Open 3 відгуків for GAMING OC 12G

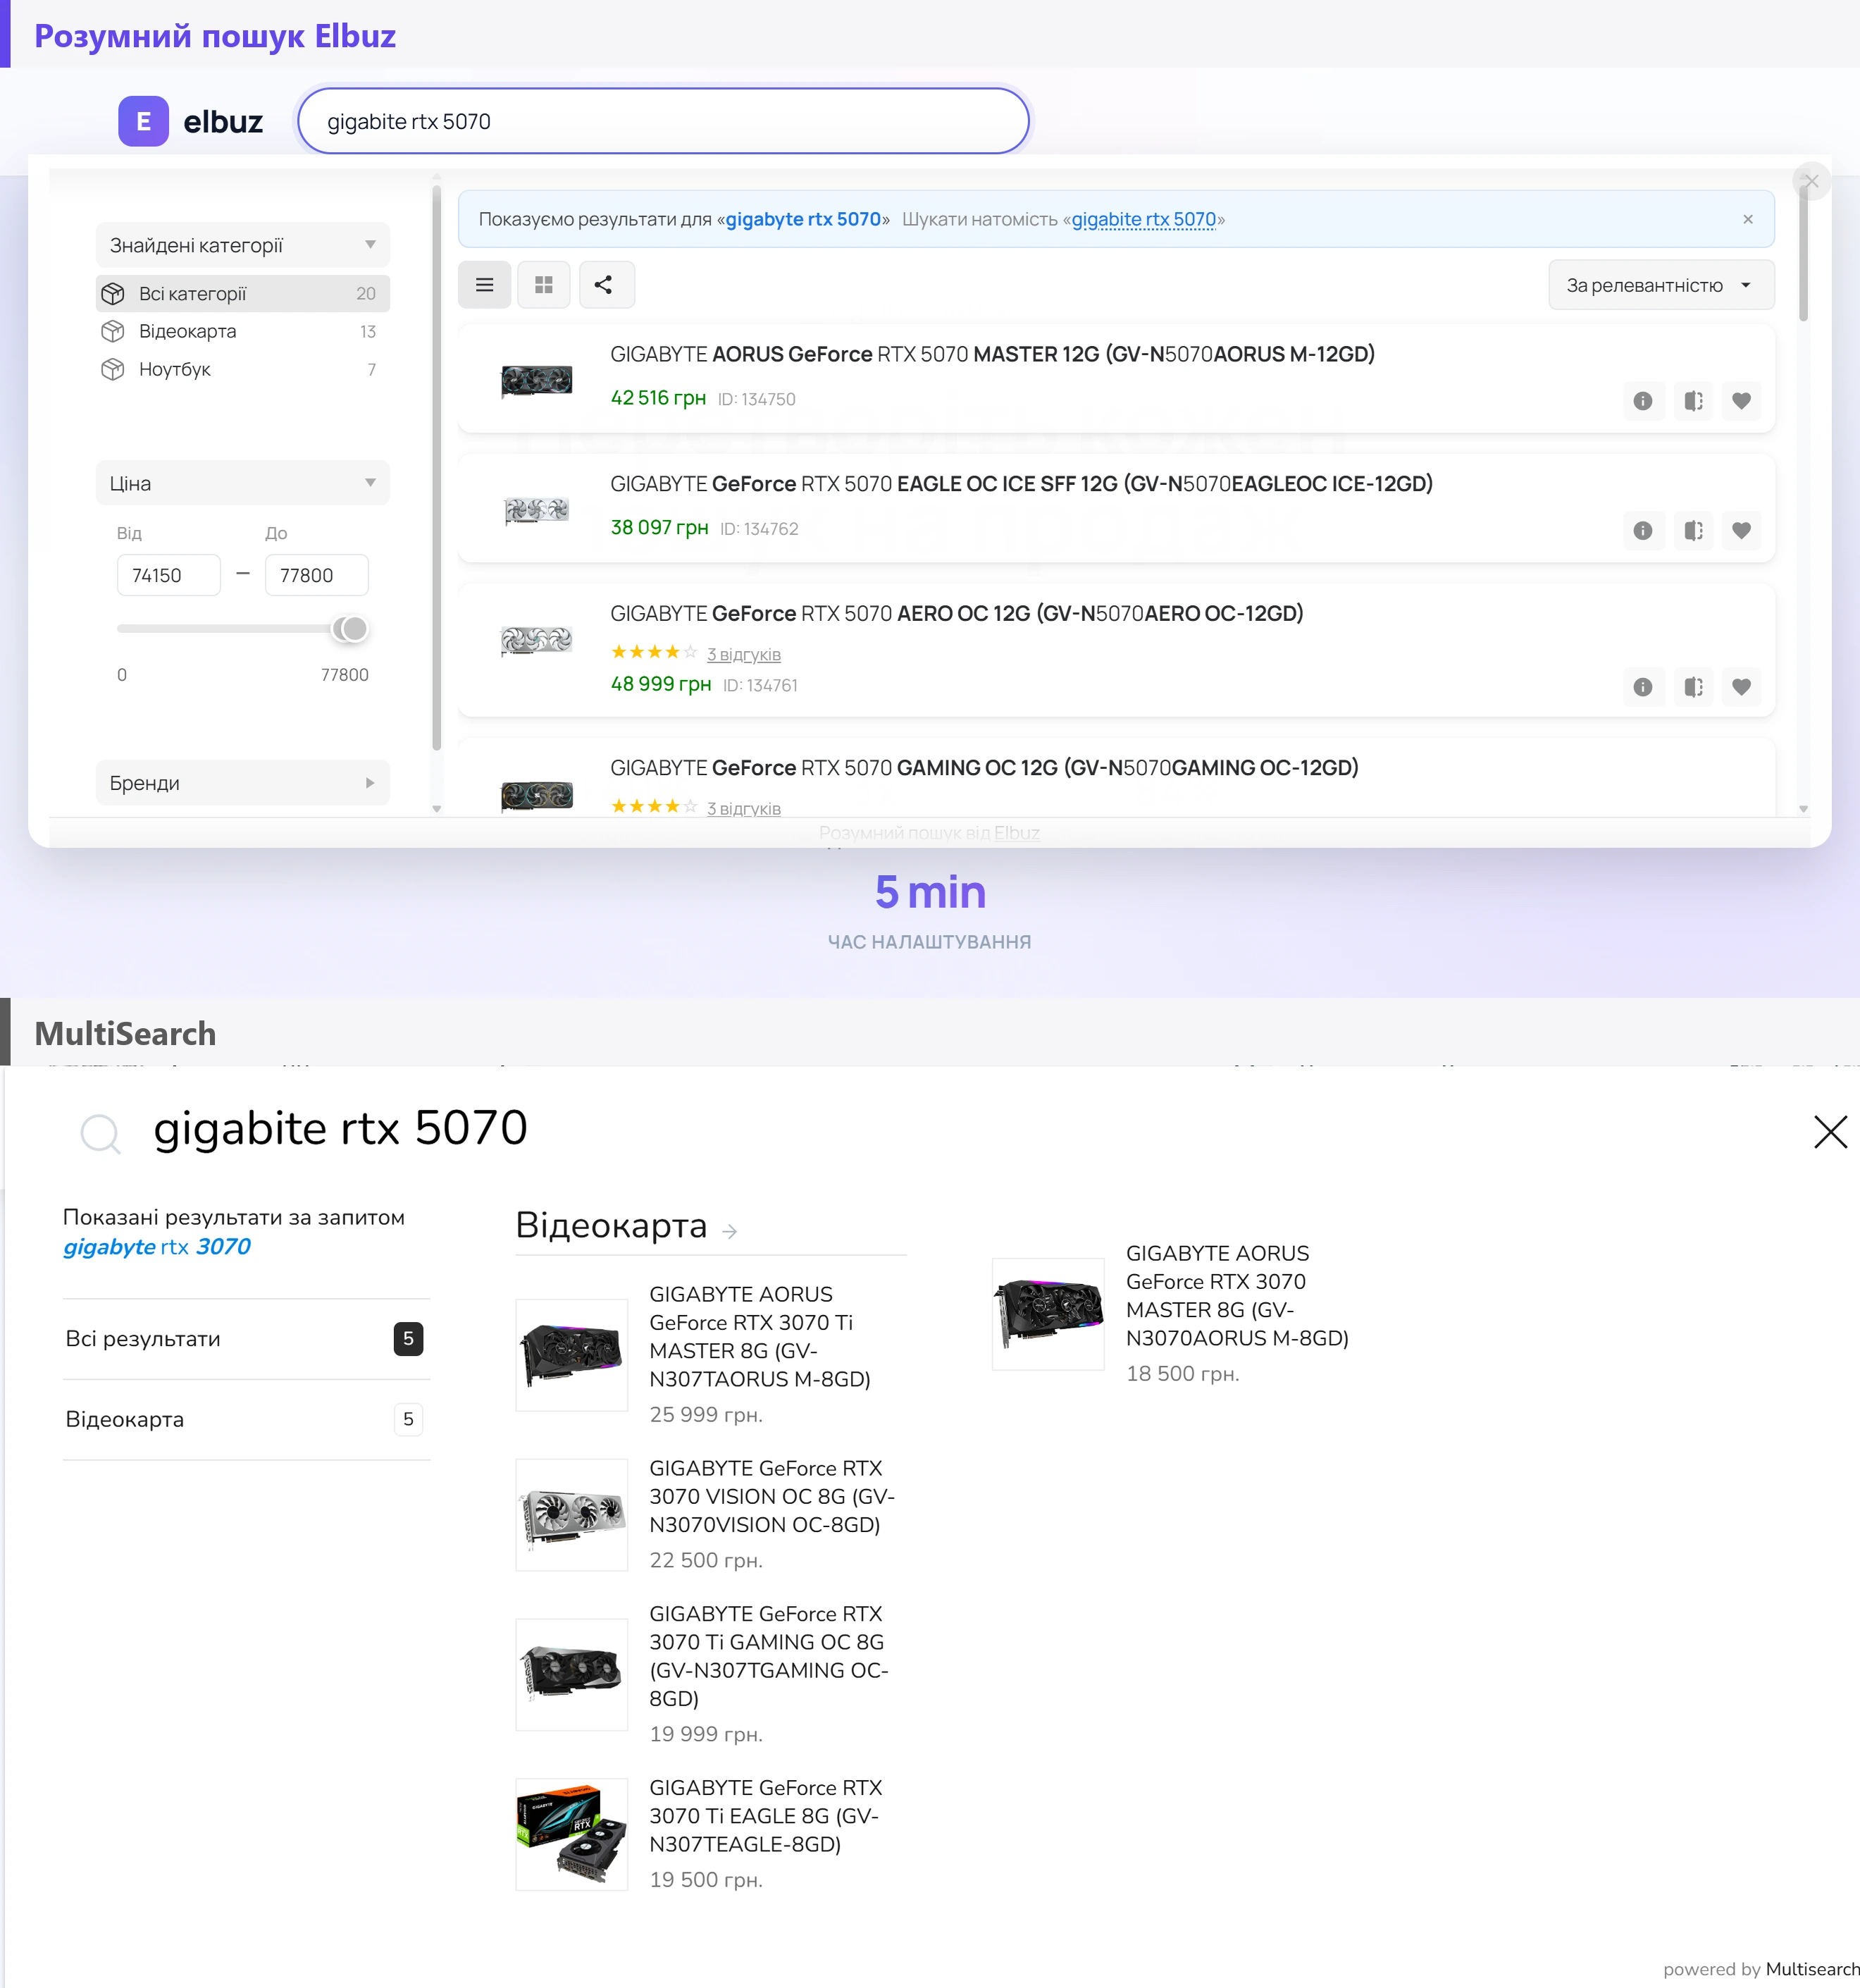(744, 808)
